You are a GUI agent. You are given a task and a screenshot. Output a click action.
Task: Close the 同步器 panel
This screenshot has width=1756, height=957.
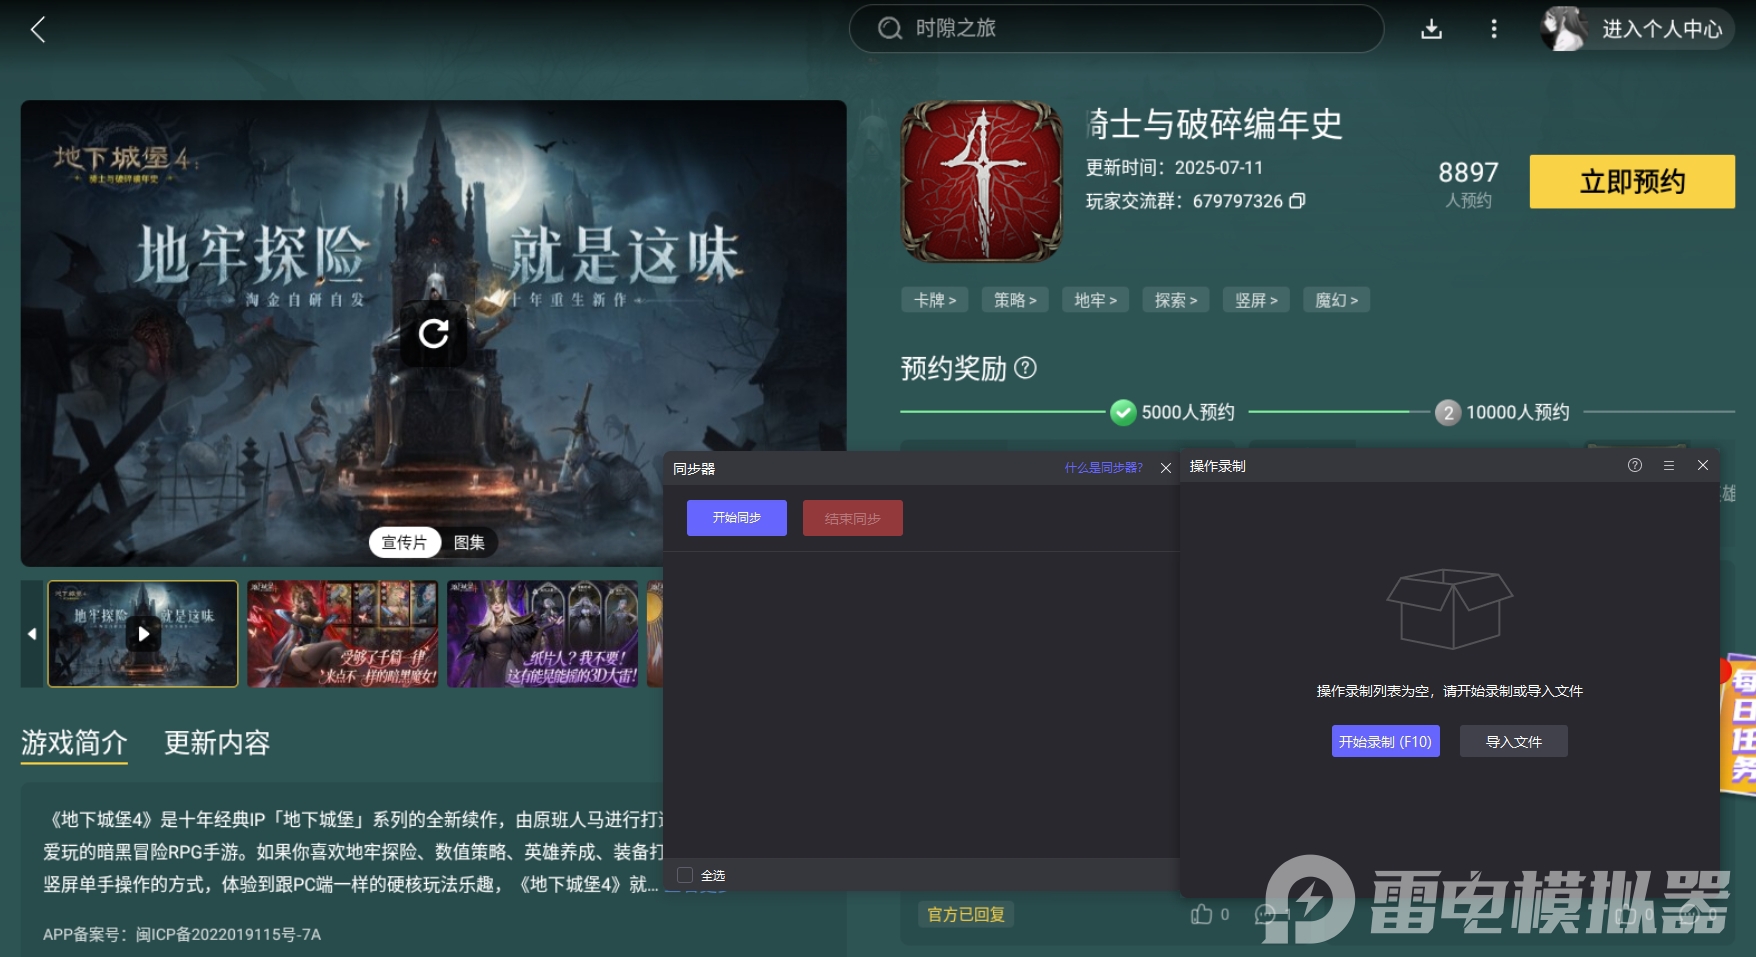[x=1166, y=468]
